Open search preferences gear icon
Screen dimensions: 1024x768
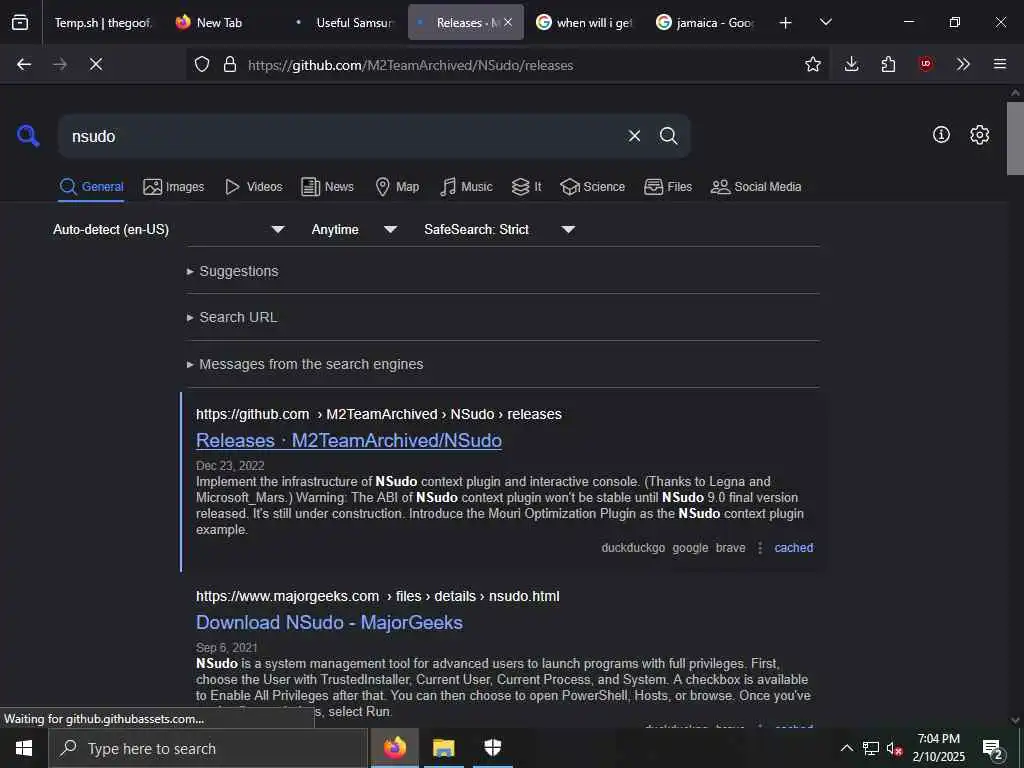979,135
